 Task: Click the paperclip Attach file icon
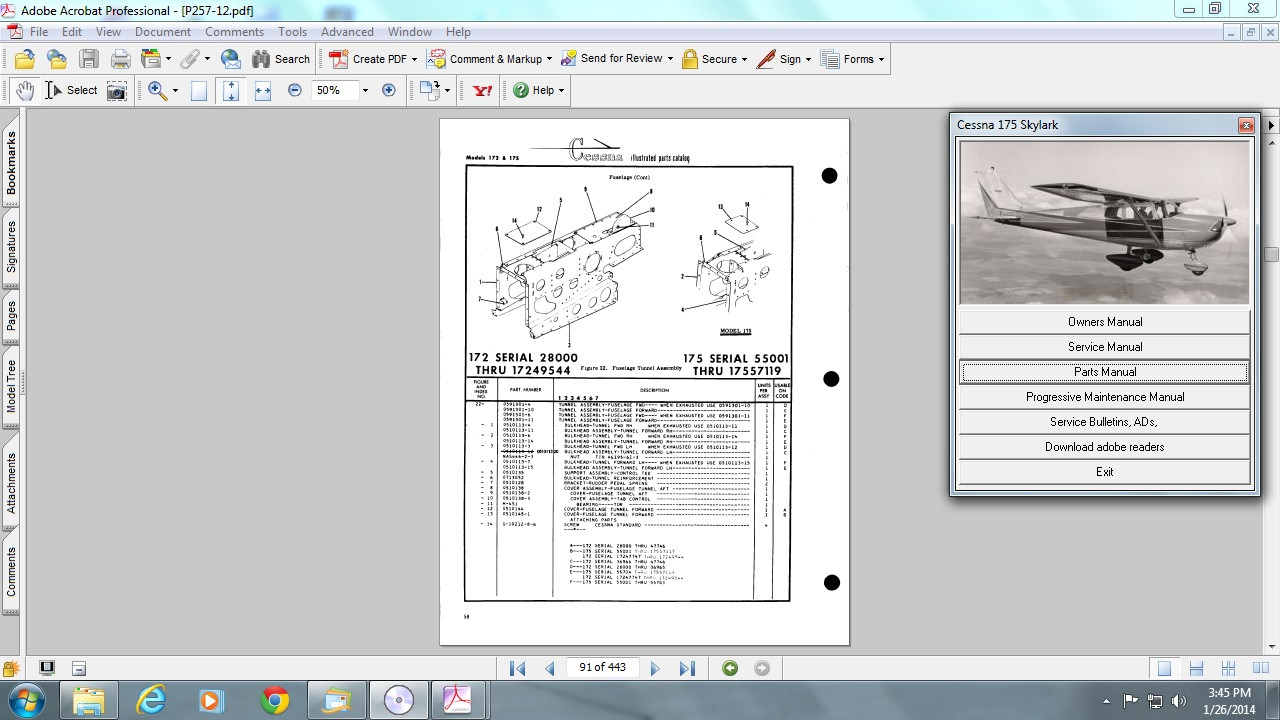189,59
